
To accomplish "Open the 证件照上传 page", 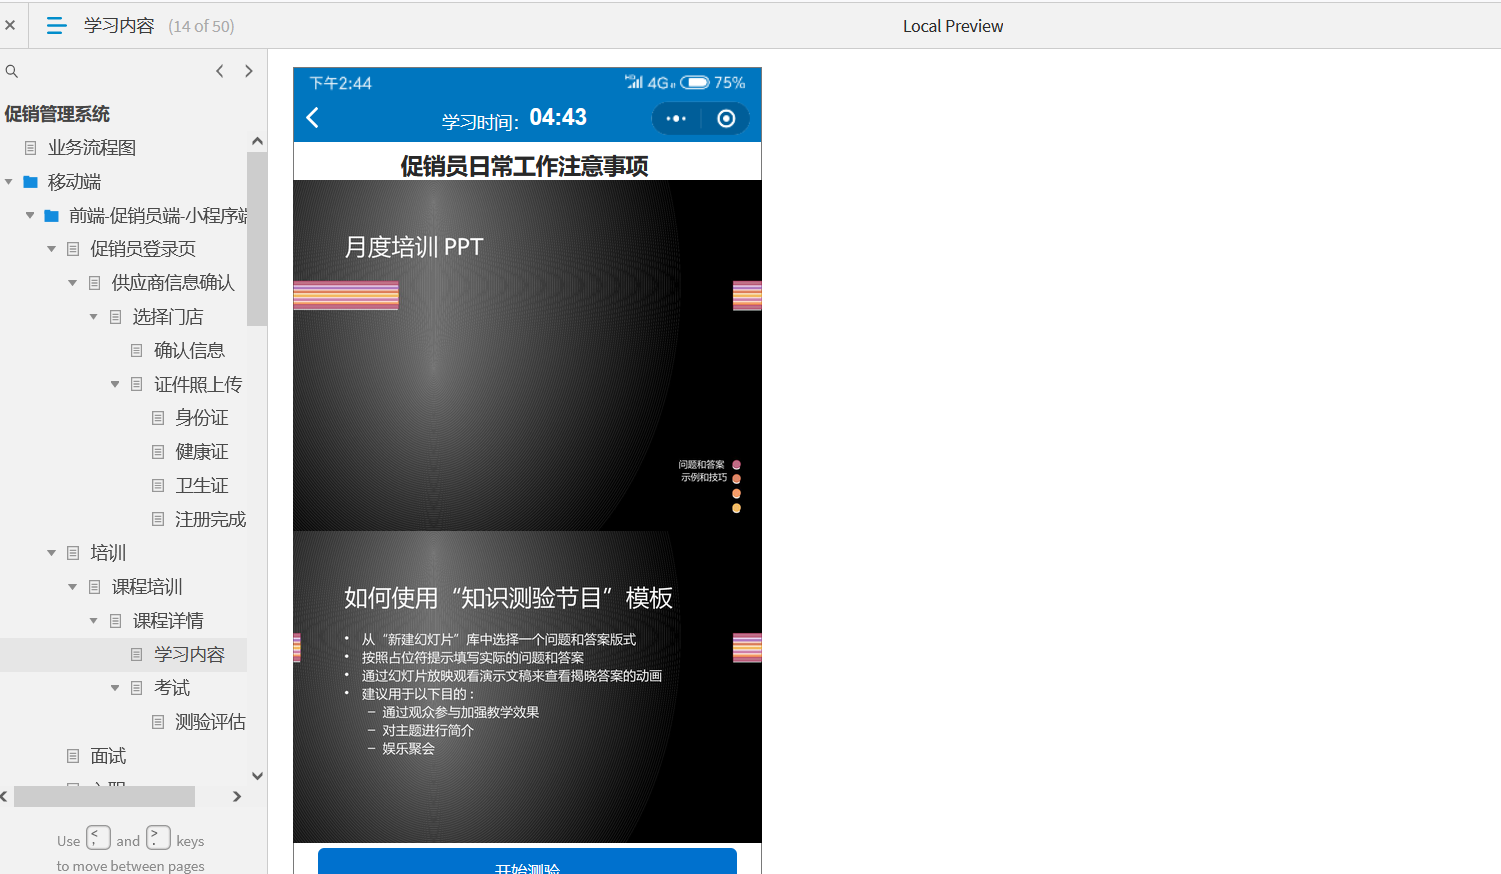I will click(198, 385).
